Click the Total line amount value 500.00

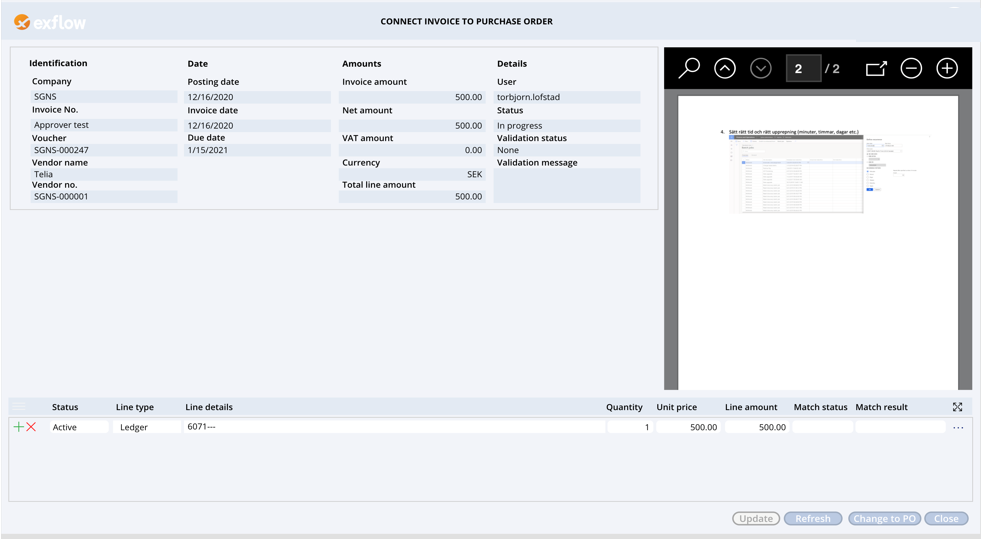click(x=412, y=196)
